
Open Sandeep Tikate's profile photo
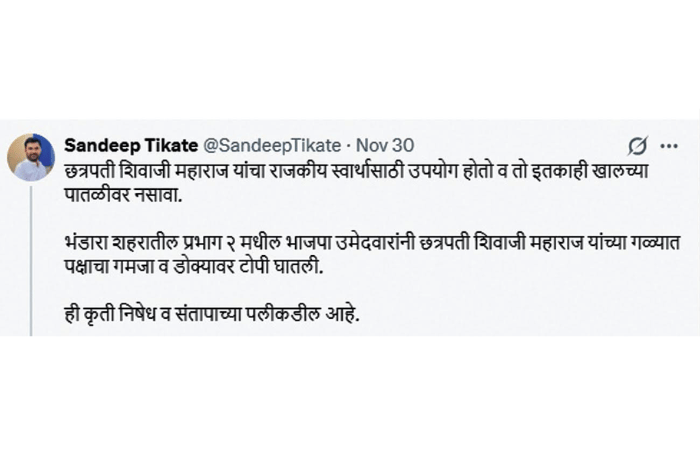31,156
